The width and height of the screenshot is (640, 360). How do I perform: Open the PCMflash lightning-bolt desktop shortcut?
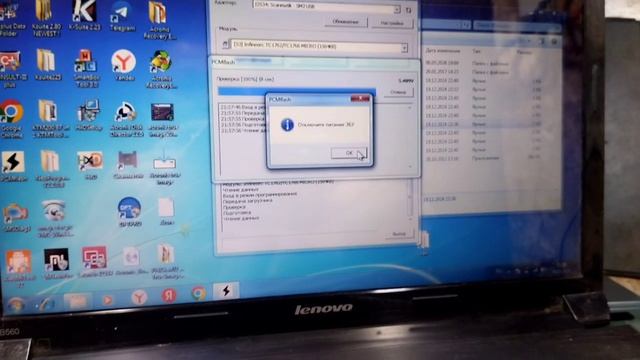coord(13,166)
